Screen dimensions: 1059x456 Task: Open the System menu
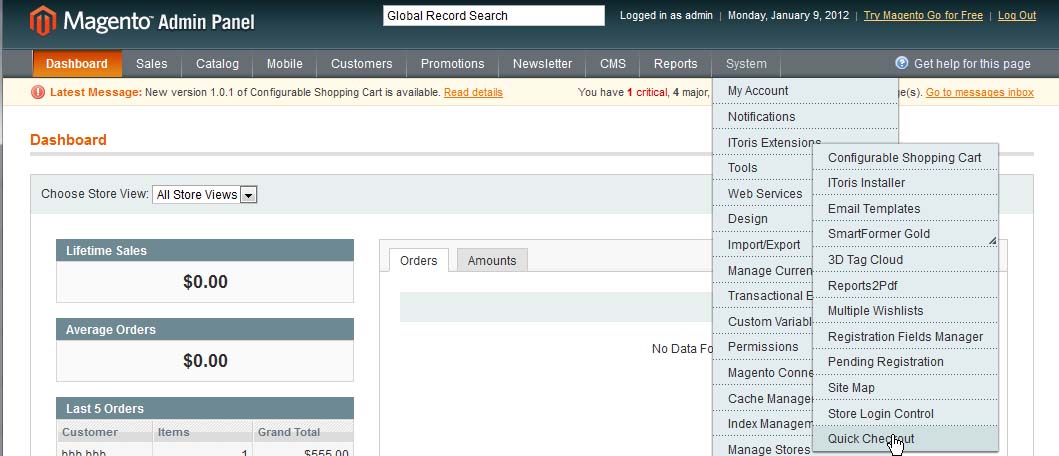tap(746, 64)
